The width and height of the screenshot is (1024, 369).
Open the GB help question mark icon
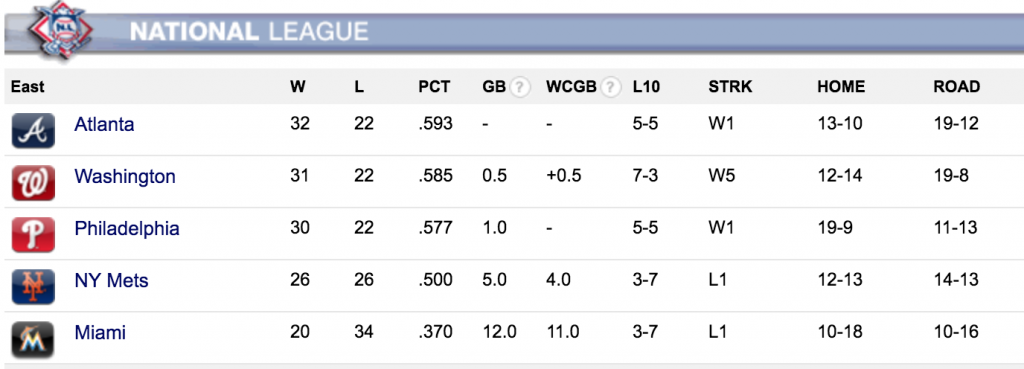tap(520, 87)
